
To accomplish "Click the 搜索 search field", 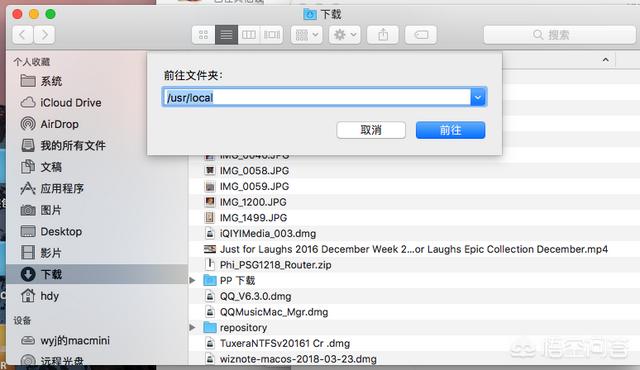I will pyautogui.click(x=559, y=35).
